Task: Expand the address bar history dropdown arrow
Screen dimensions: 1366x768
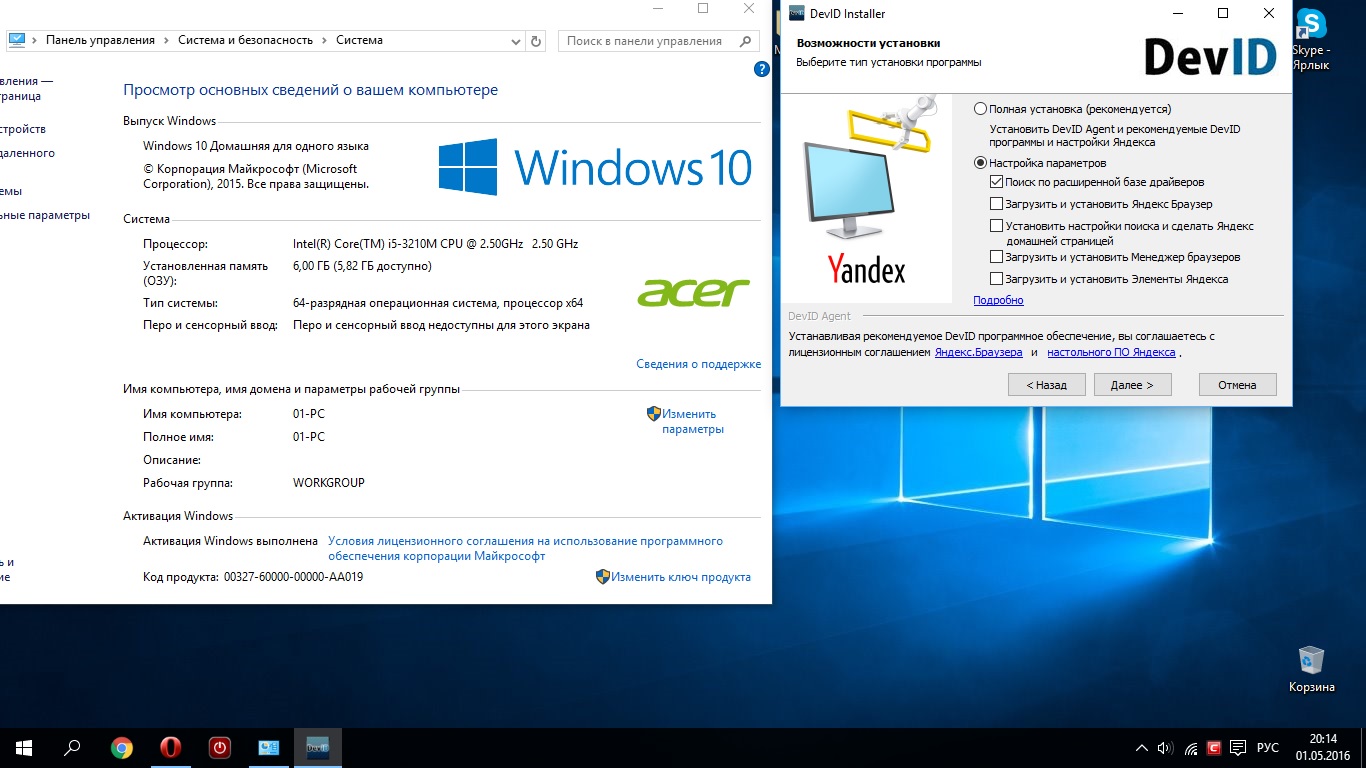Action: pyautogui.click(x=515, y=41)
